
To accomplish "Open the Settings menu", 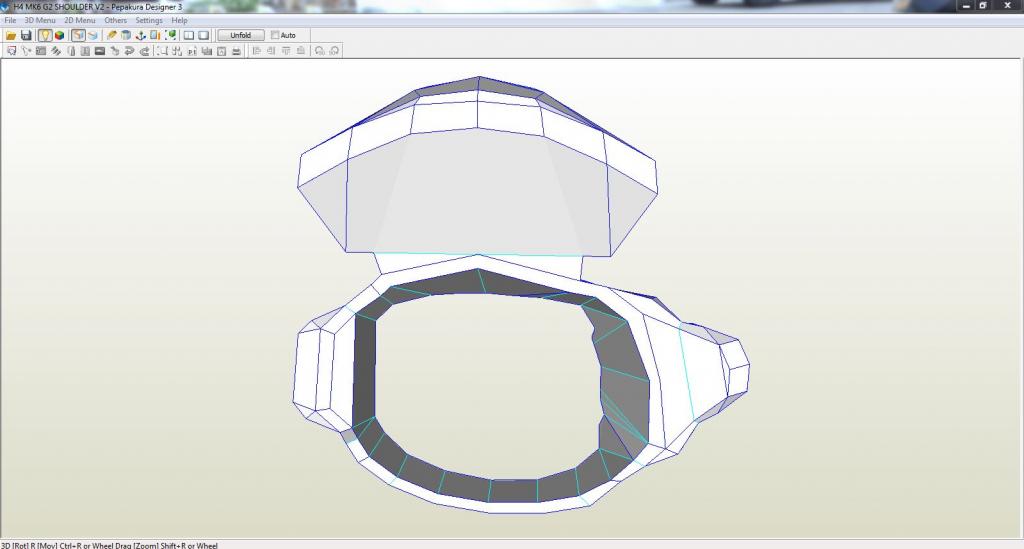I will point(149,20).
